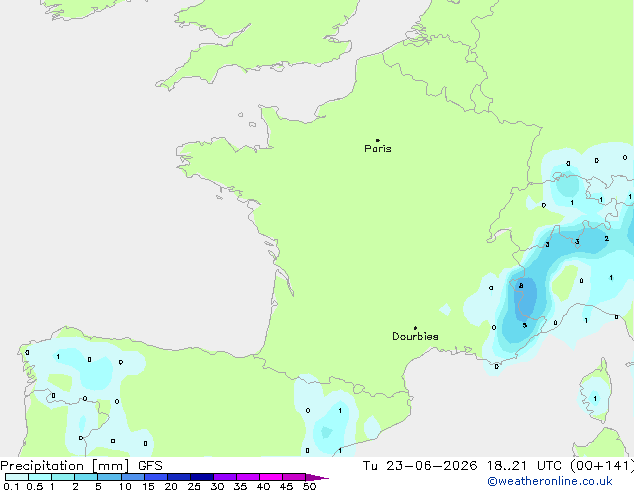
Task: Pick the 1–2 mm legend swatch
Action: click(x=63, y=477)
